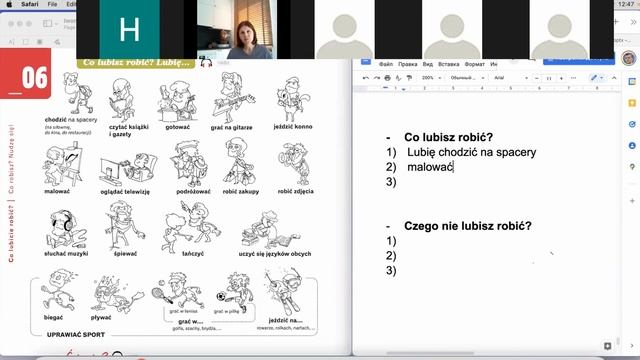The image size is (640, 360).
Task: Go to Docs home via the blue document icon
Action: pyautogui.click(x=366, y=62)
